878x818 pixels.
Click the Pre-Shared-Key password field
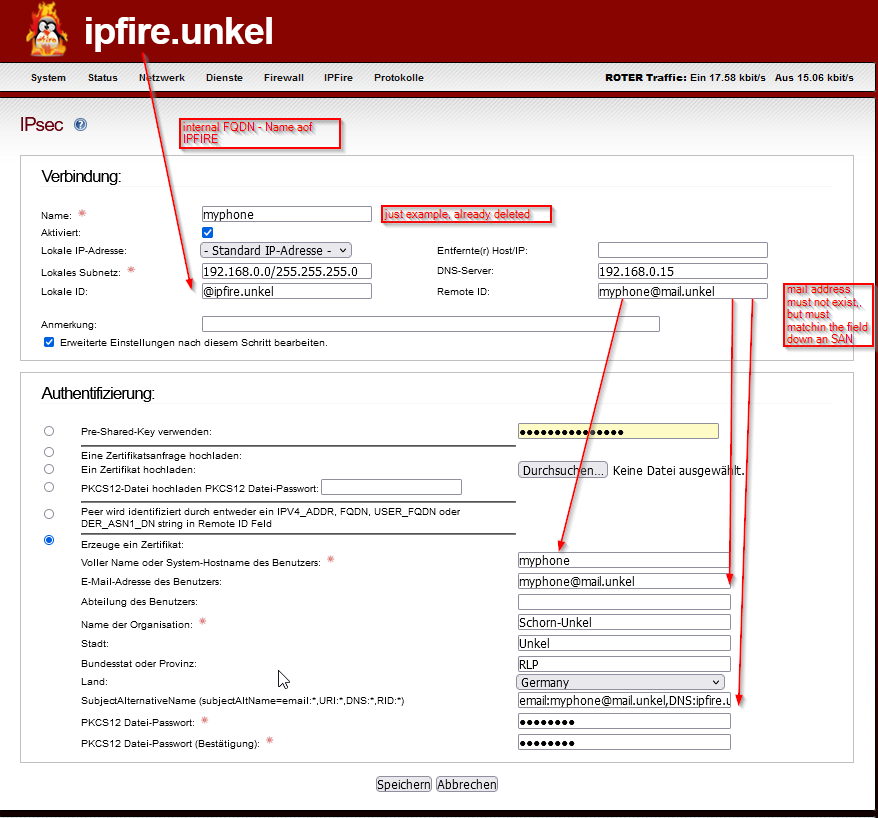click(x=618, y=431)
